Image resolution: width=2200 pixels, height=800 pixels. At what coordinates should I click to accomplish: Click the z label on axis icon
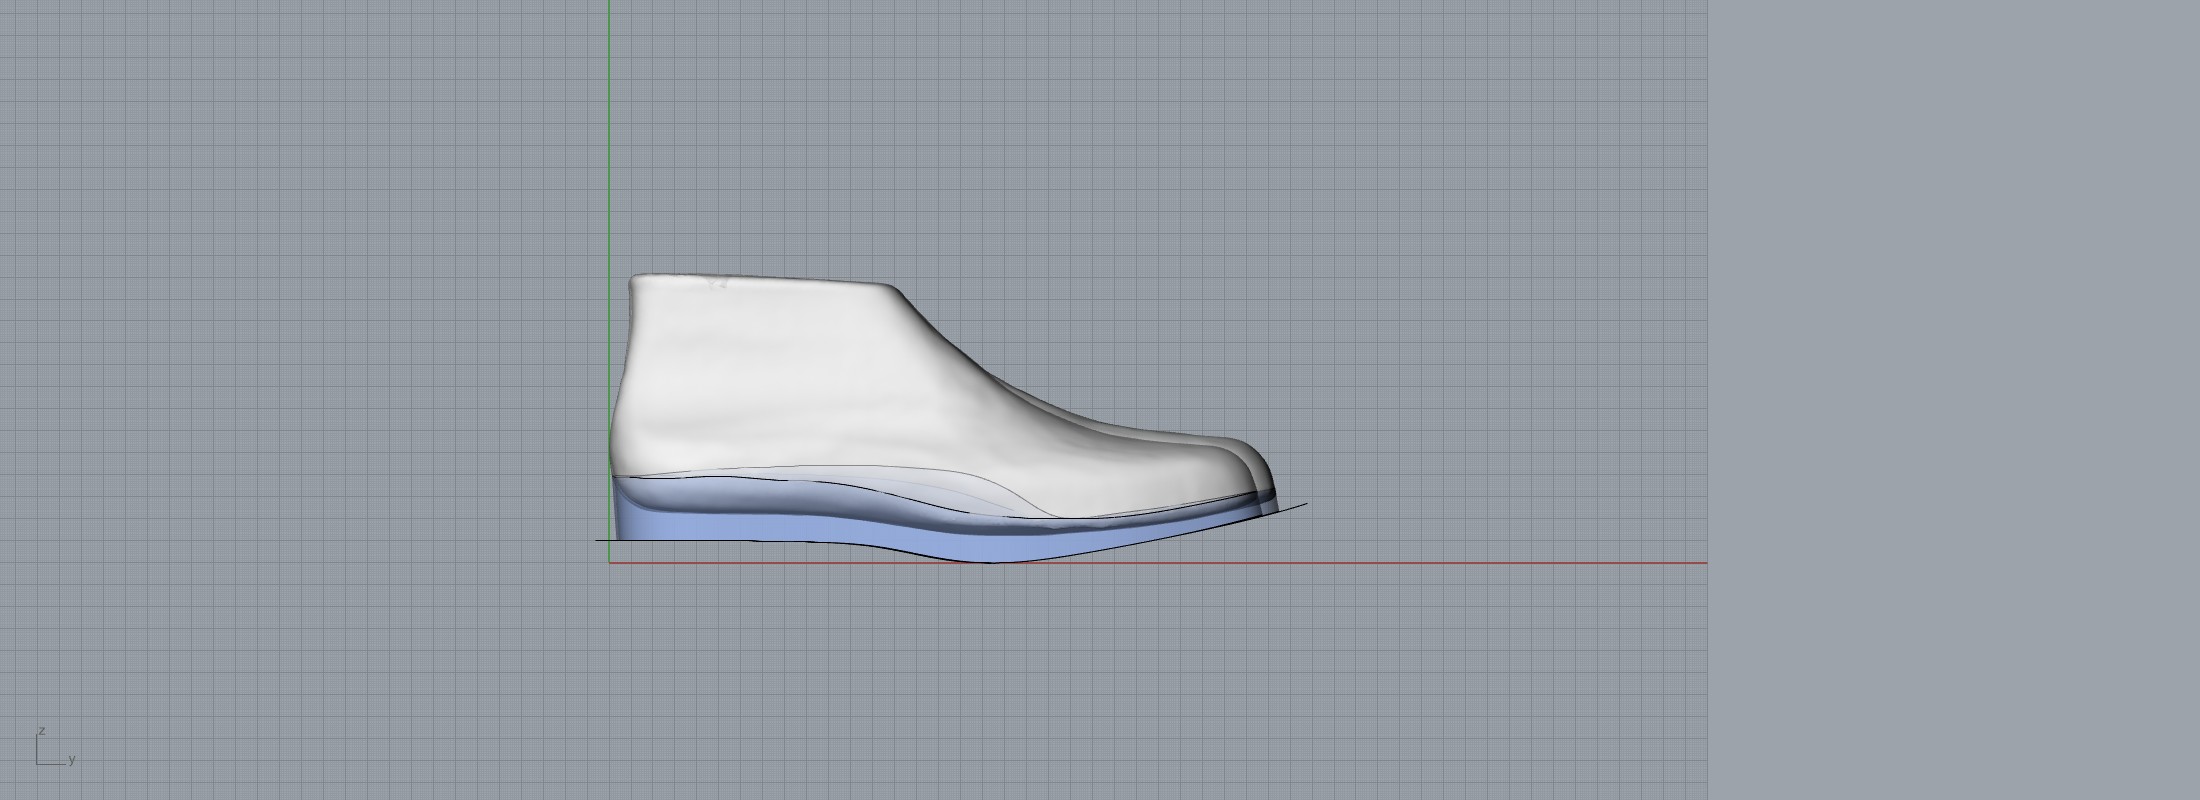(x=42, y=731)
